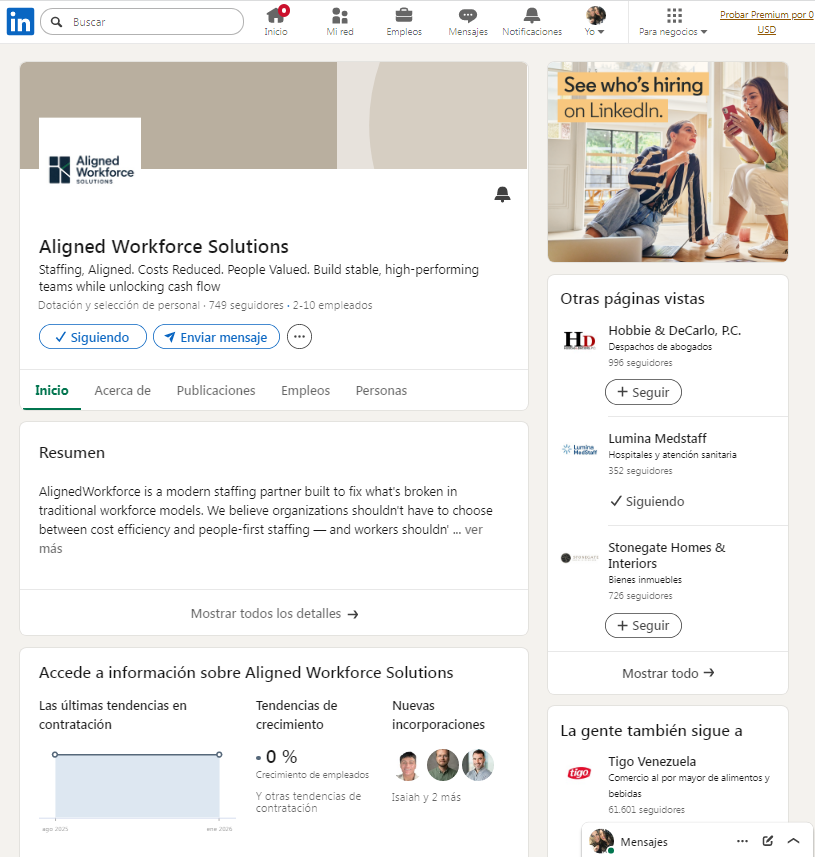This screenshot has width=815, height=857.
Task: Open Lumina Medstaff page
Action: pos(657,438)
